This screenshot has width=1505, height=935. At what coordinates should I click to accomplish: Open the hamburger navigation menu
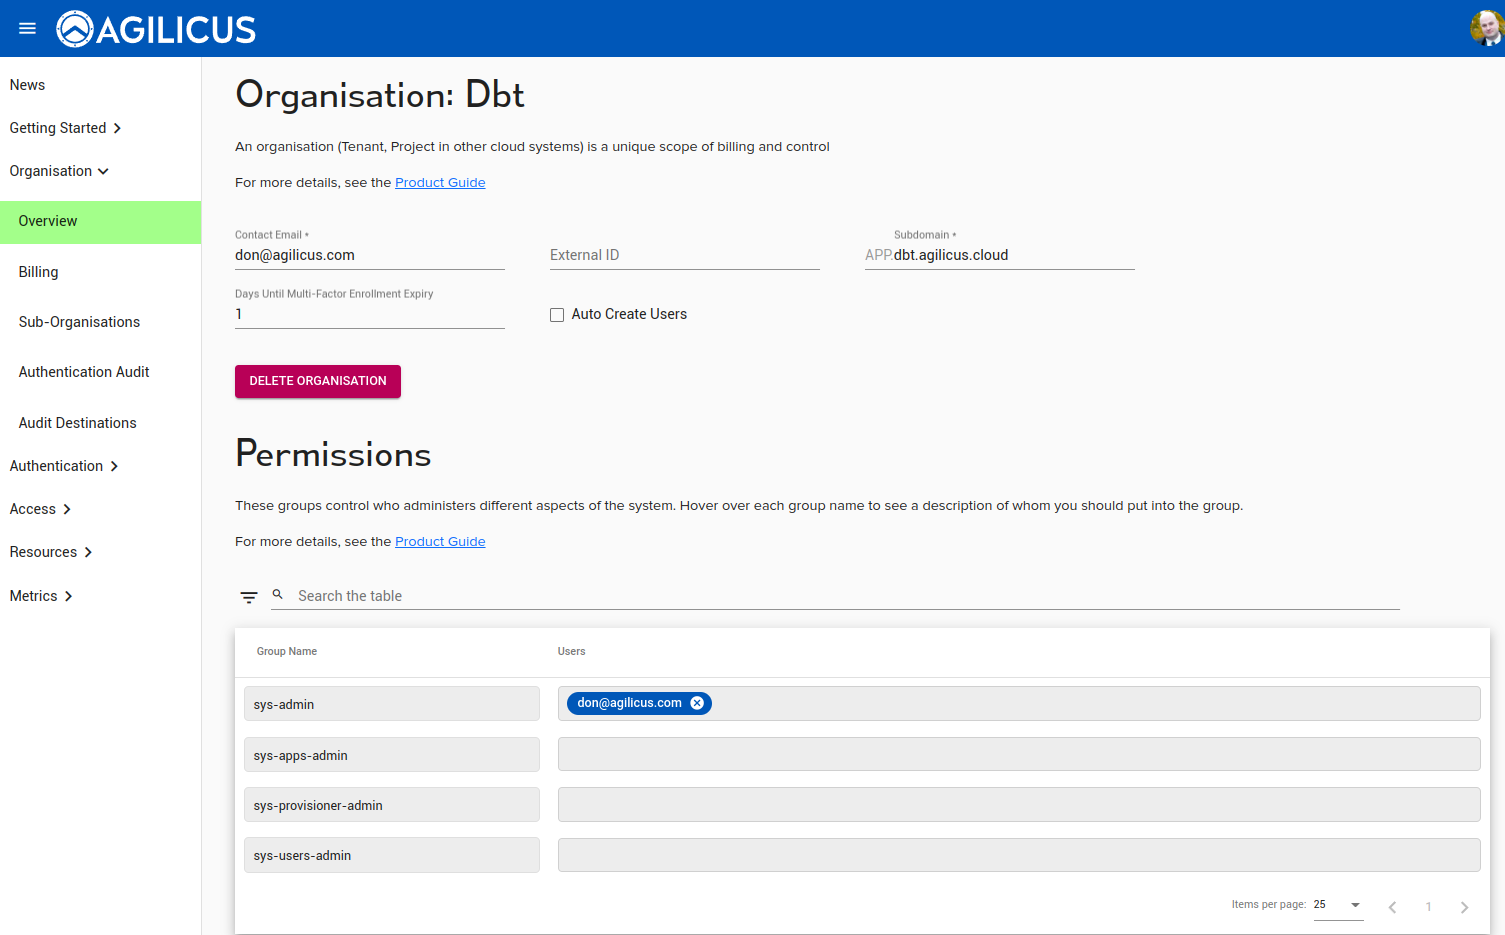[x=27, y=28]
